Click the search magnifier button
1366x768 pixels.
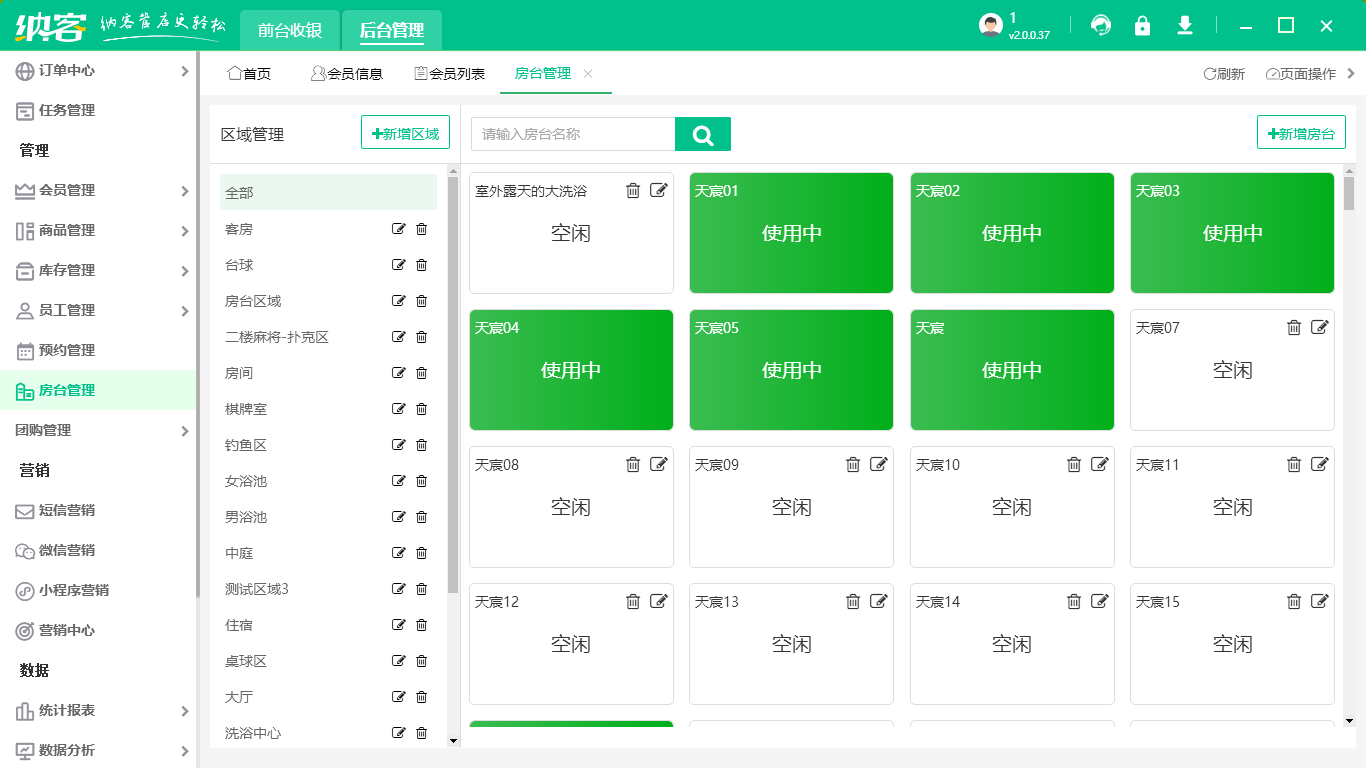click(x=703, y=134)
